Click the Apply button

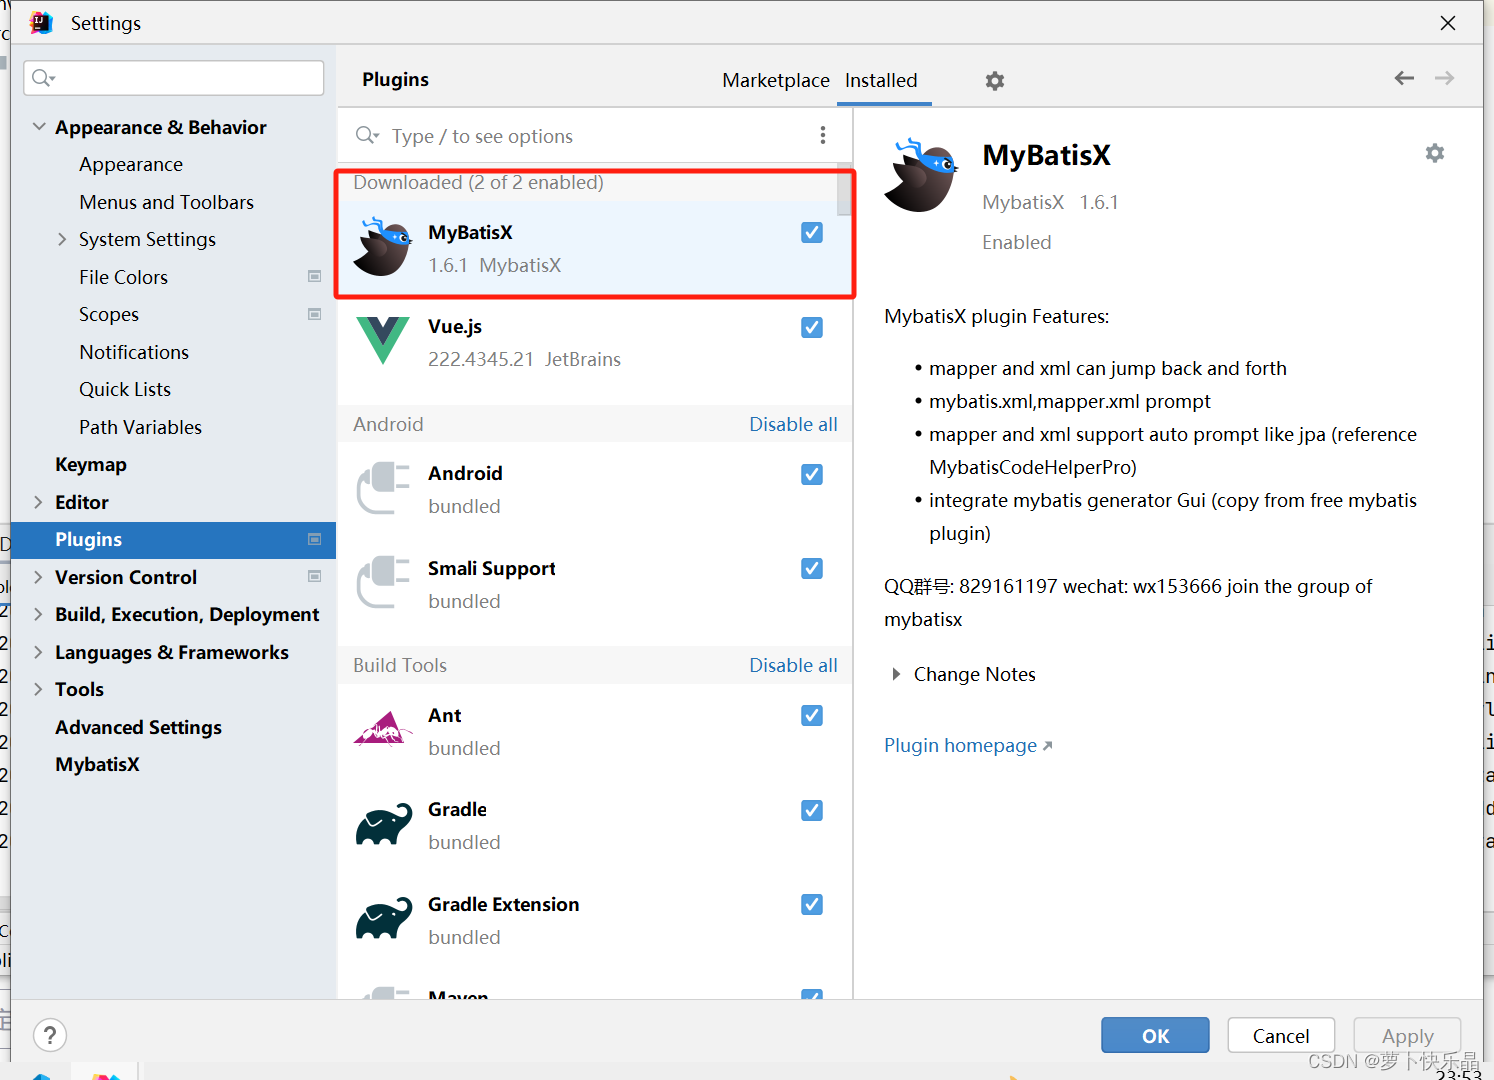click(1407, 1035)
